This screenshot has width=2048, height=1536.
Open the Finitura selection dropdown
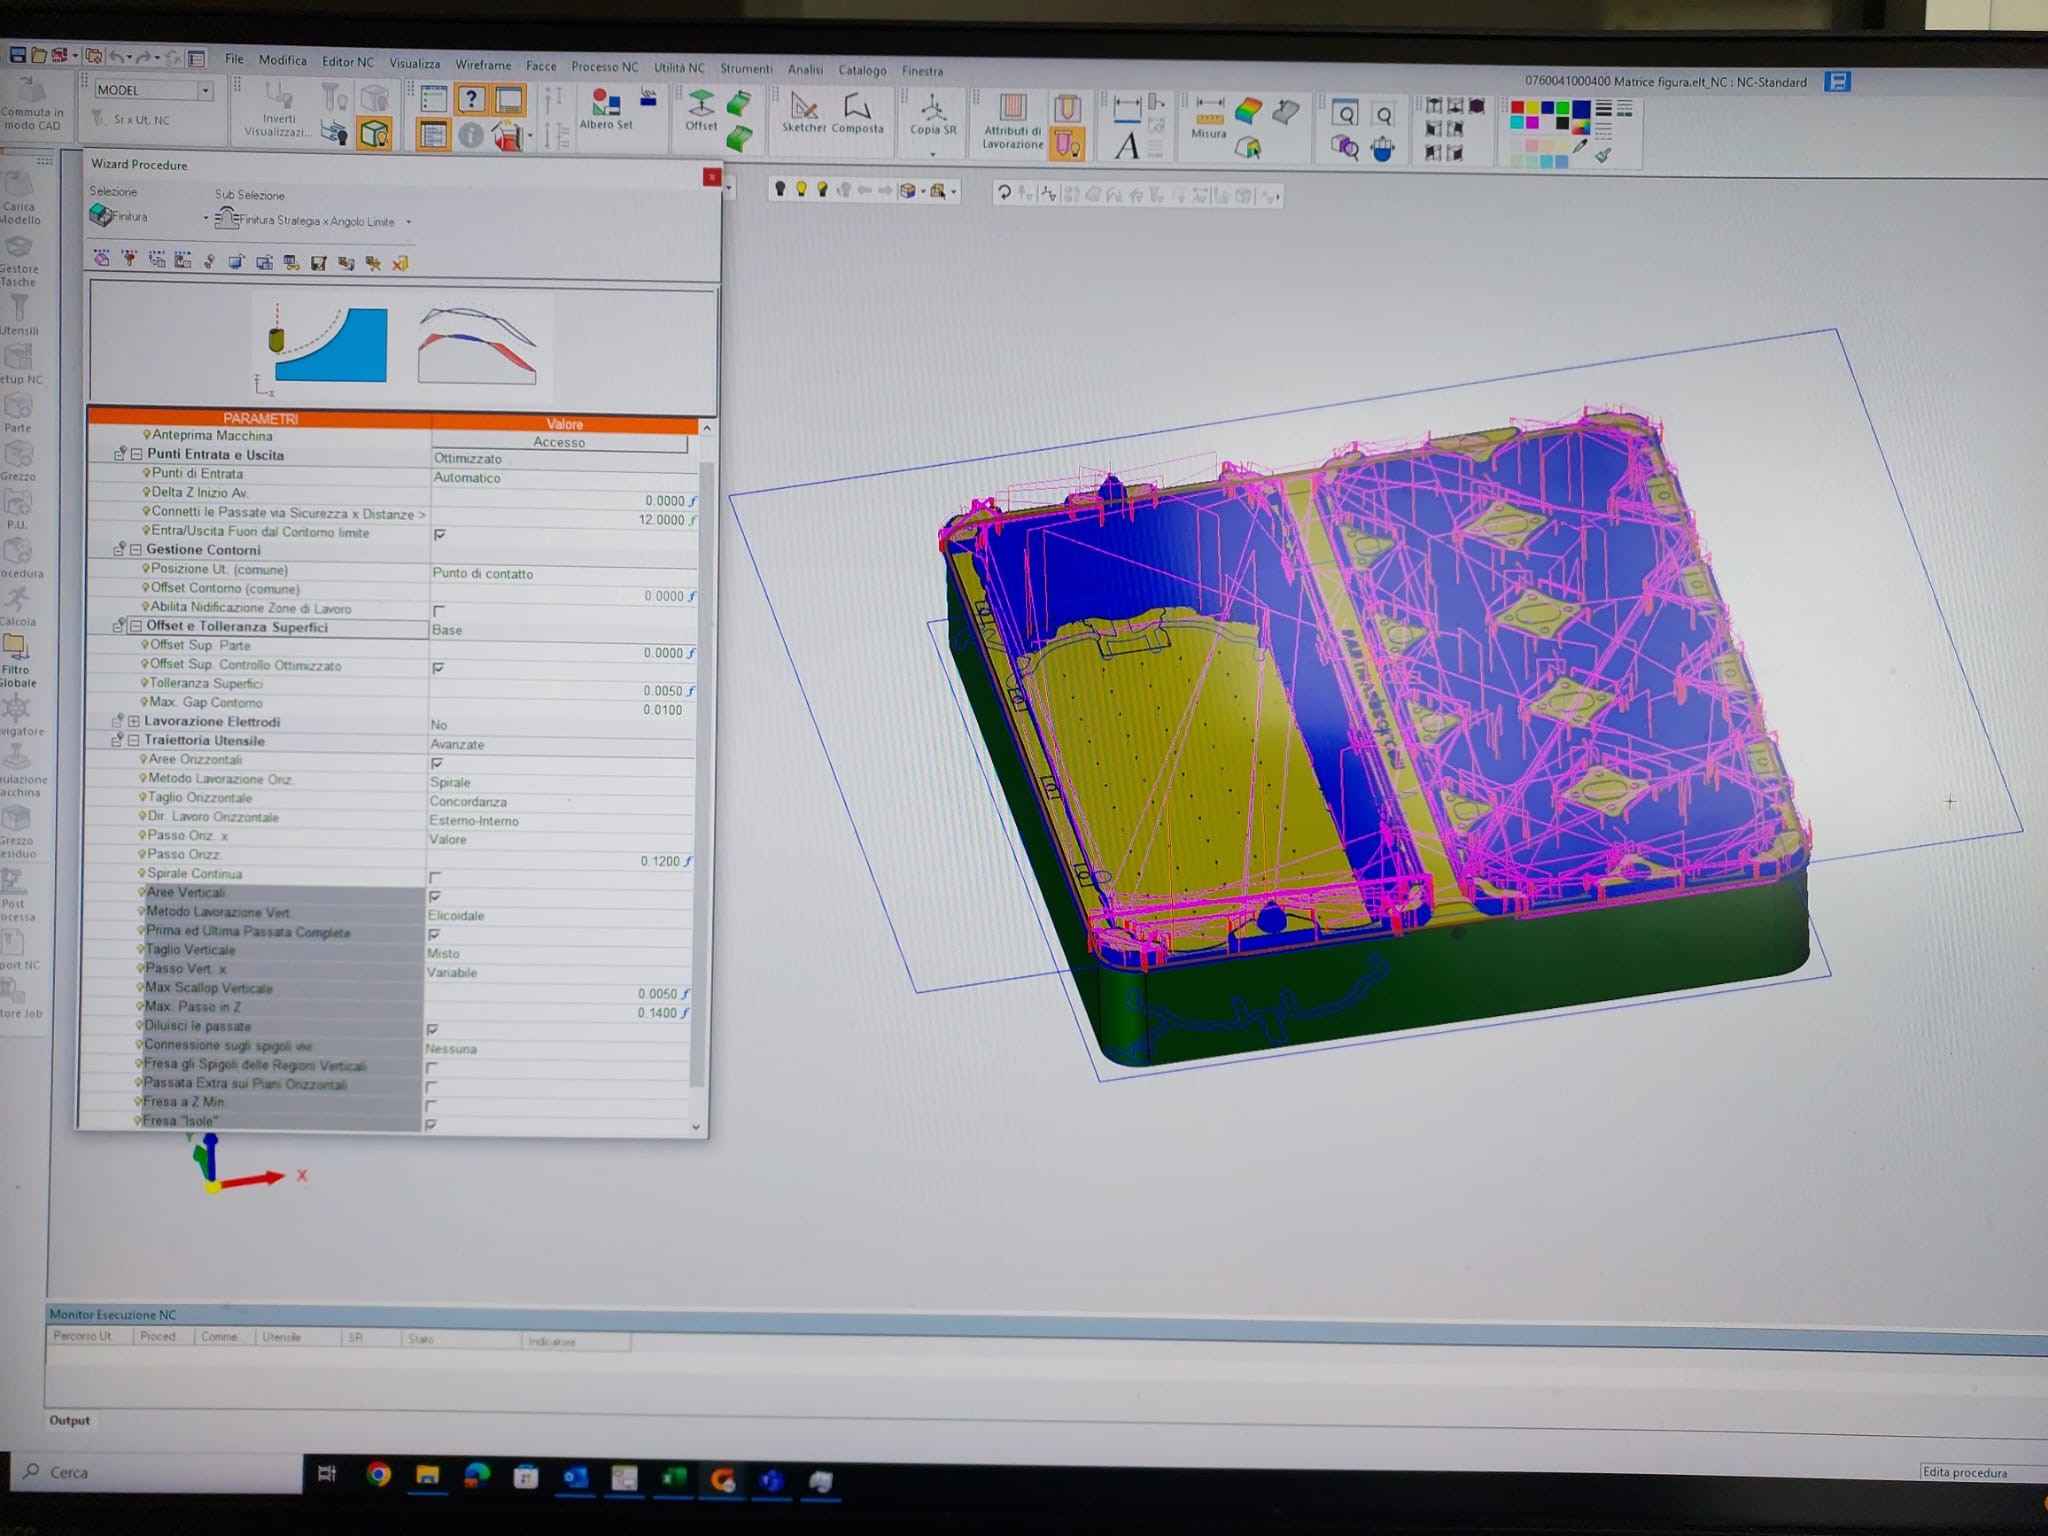pos(207,217)
